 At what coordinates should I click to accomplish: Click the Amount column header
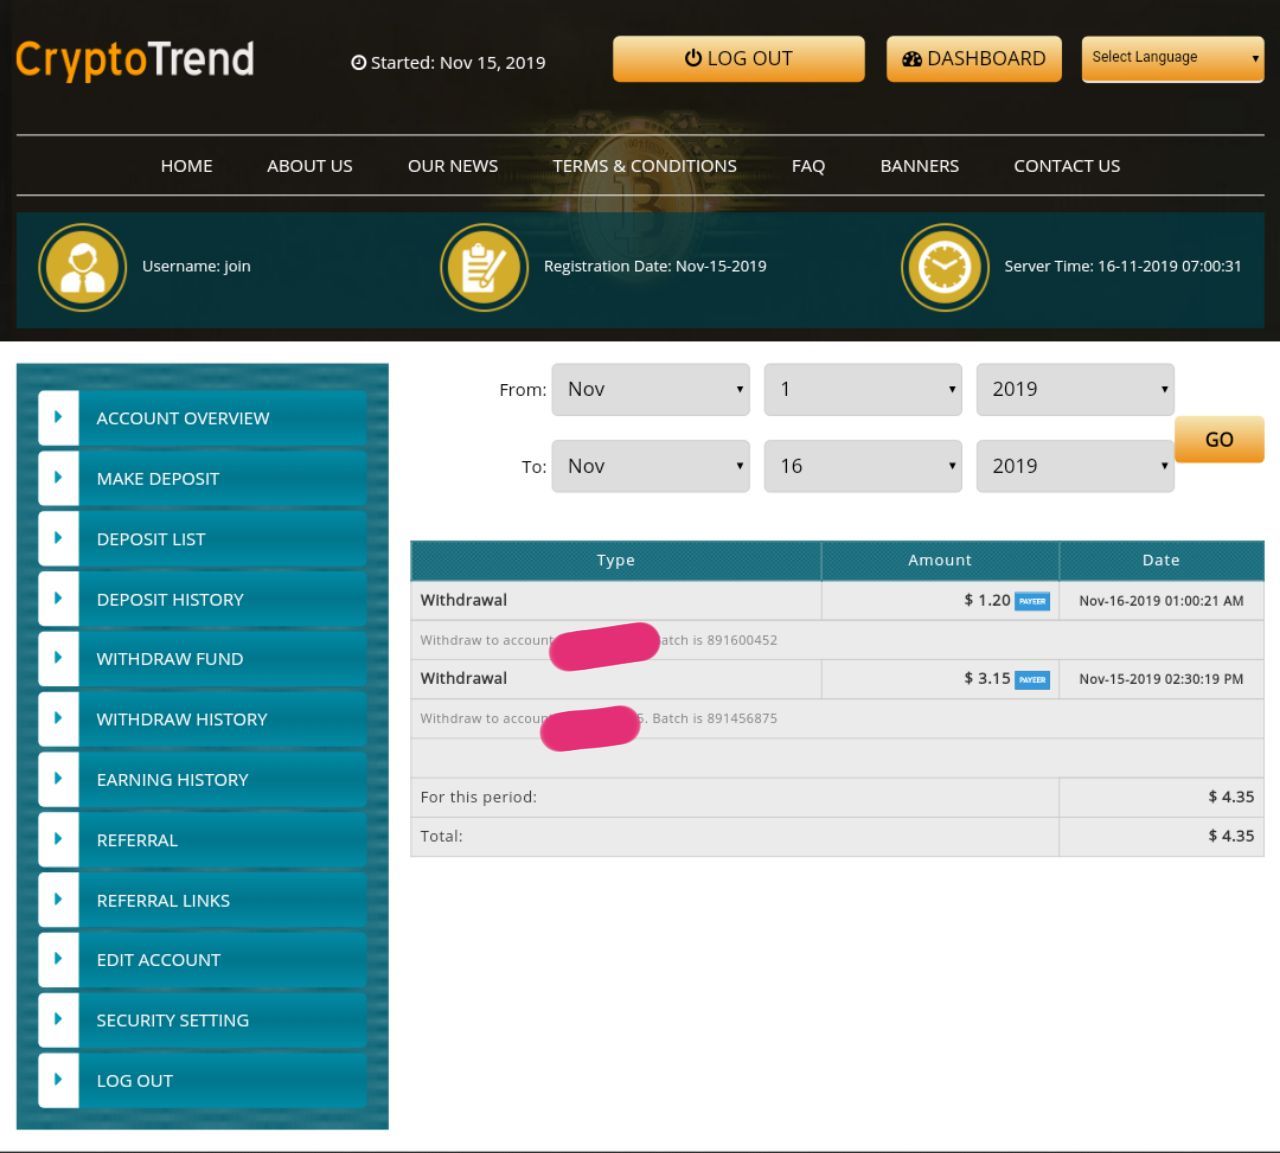940,561
